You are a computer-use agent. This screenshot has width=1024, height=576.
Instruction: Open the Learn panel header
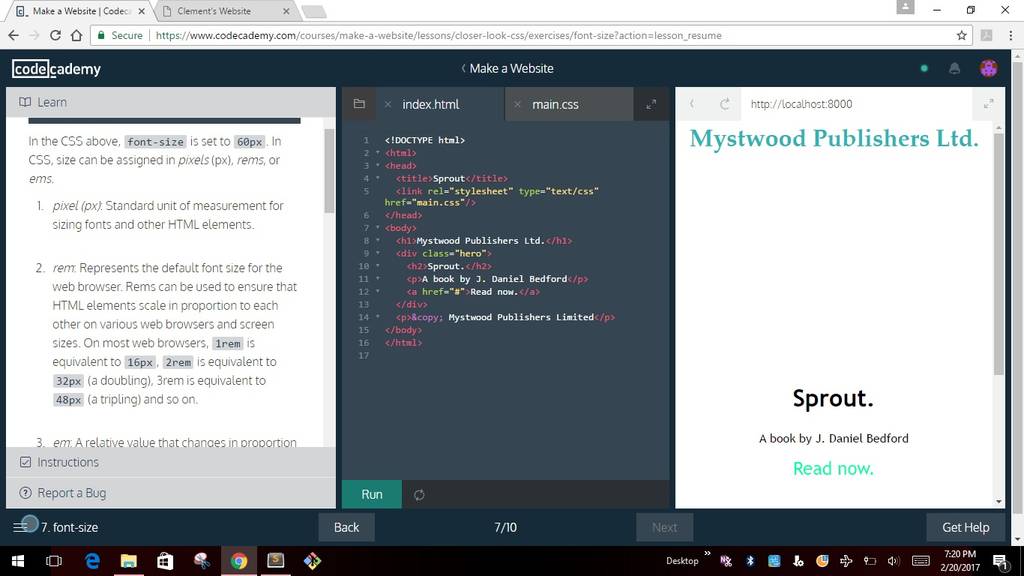coord(170,102)
